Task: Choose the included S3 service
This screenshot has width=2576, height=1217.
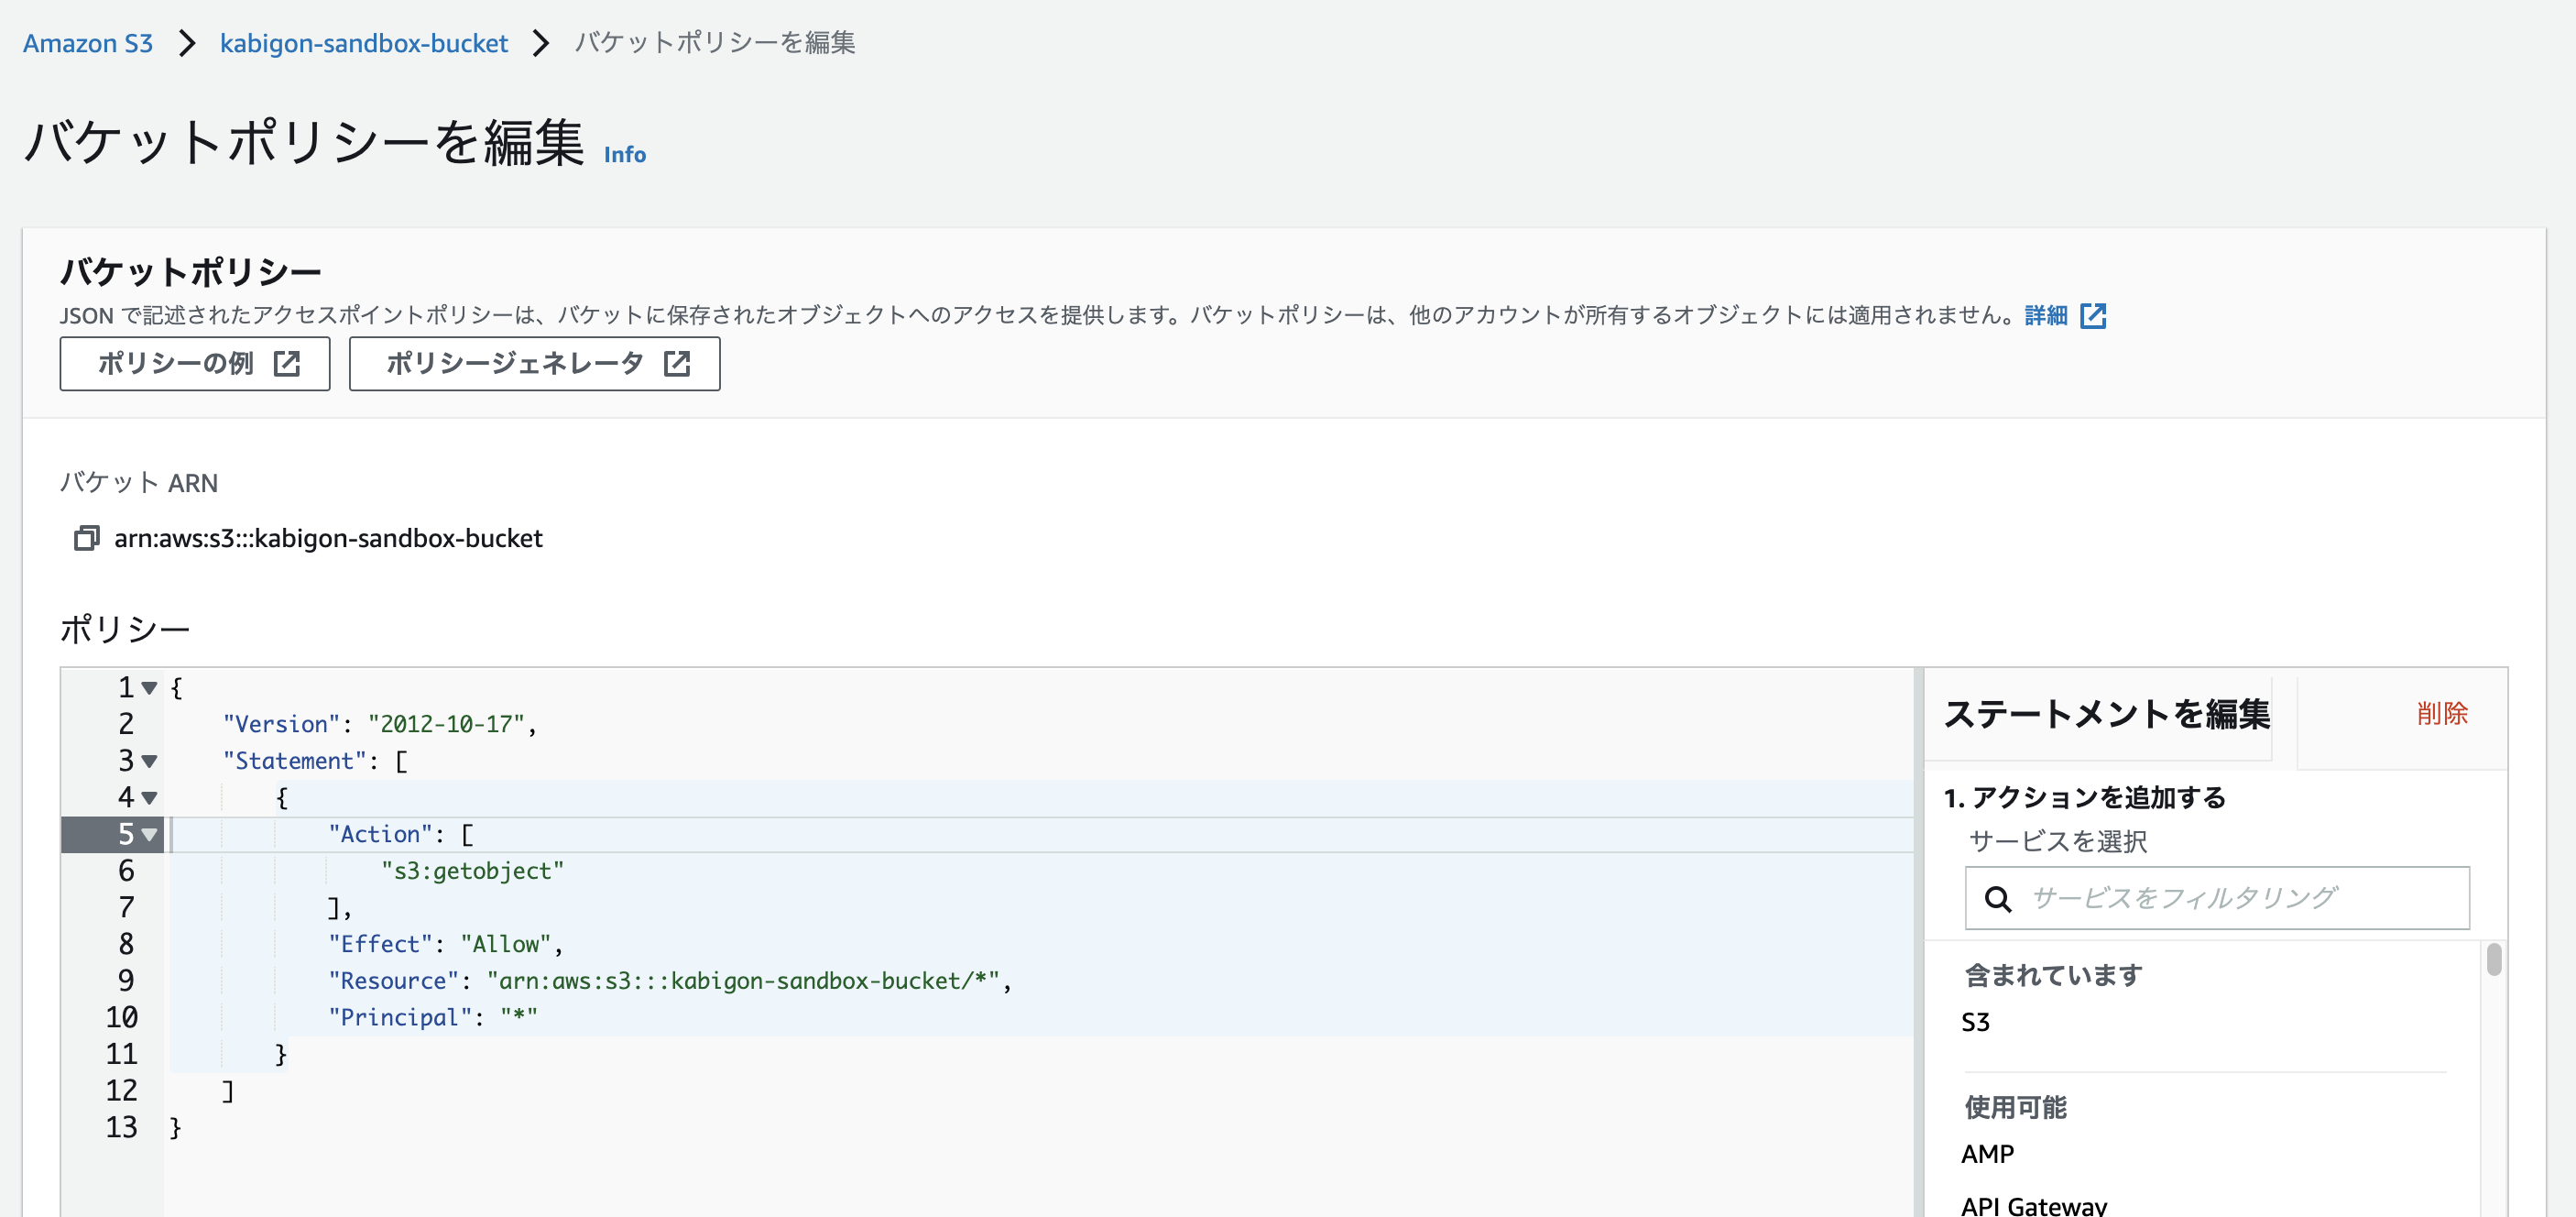Action: tap(1975, 1022)
